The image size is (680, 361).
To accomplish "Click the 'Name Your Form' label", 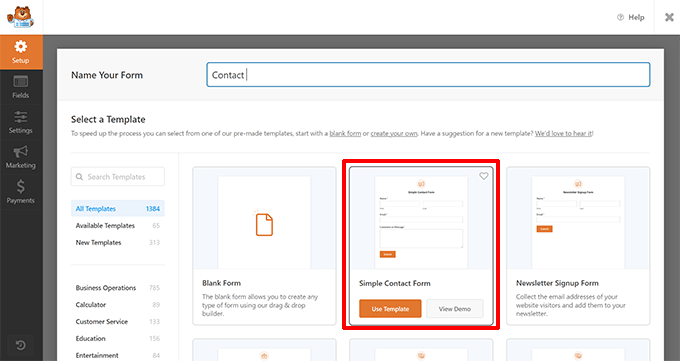I will 107,75.
